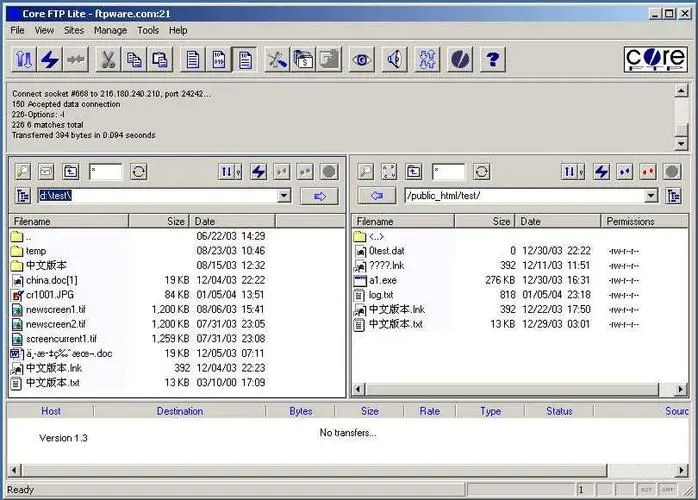Click the magnifier search icon in local panel
This screenshot has width=698, height=500.
click(x=23, y=171)
